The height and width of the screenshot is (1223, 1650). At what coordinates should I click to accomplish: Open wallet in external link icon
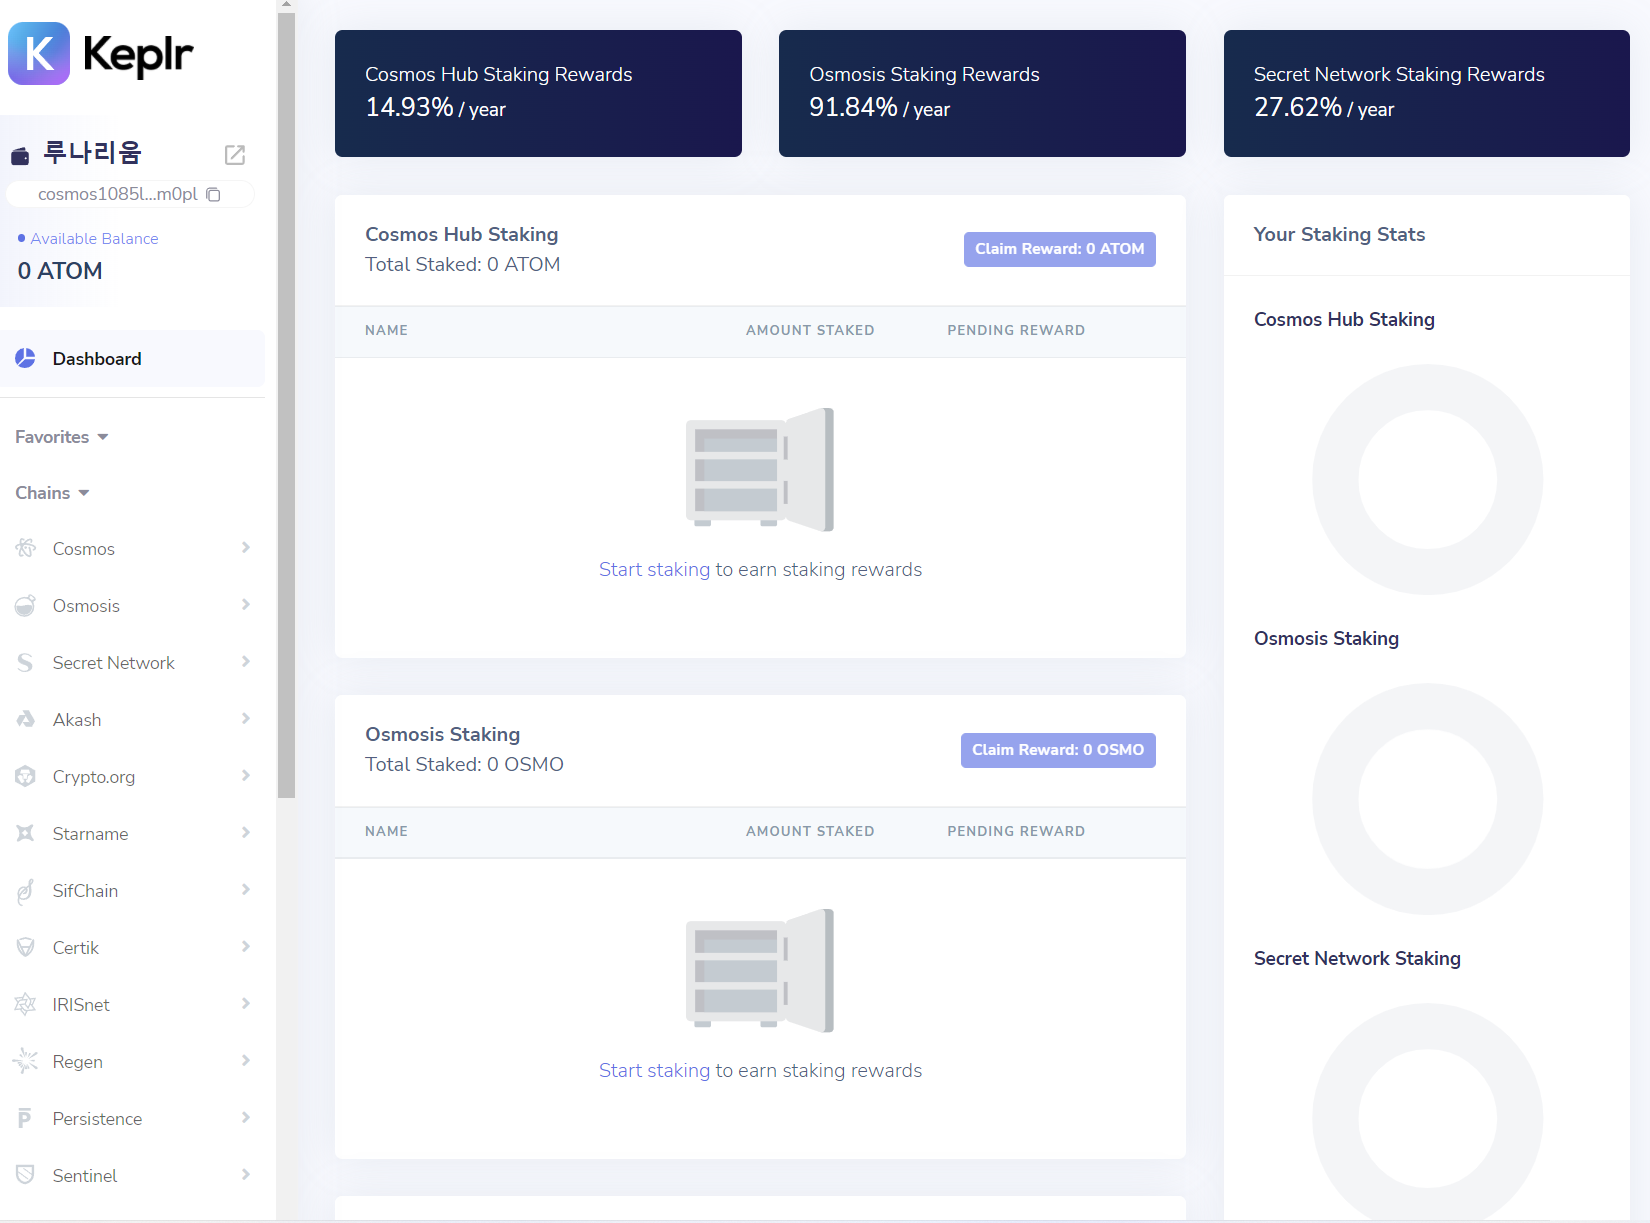235,154
